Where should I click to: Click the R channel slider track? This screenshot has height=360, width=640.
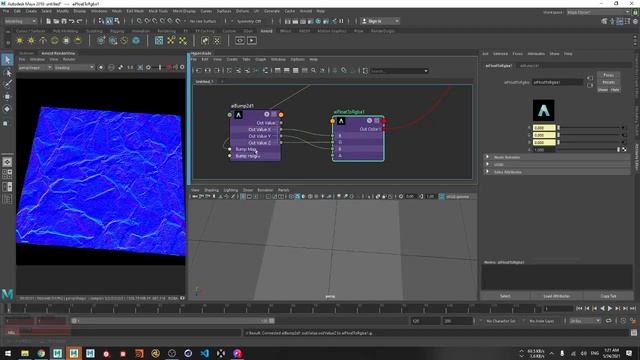(x=589, y=128)
